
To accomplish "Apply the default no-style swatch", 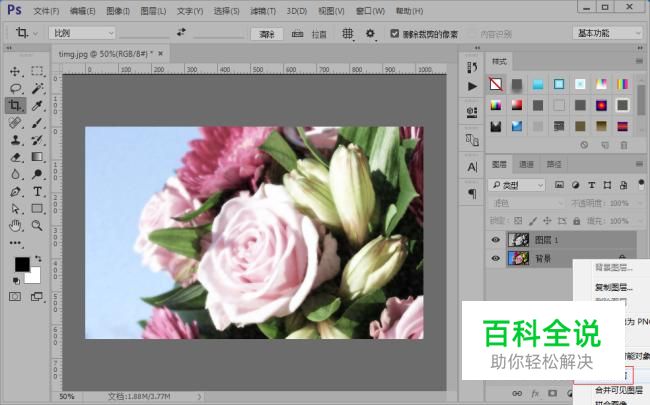I will point(496,84).
